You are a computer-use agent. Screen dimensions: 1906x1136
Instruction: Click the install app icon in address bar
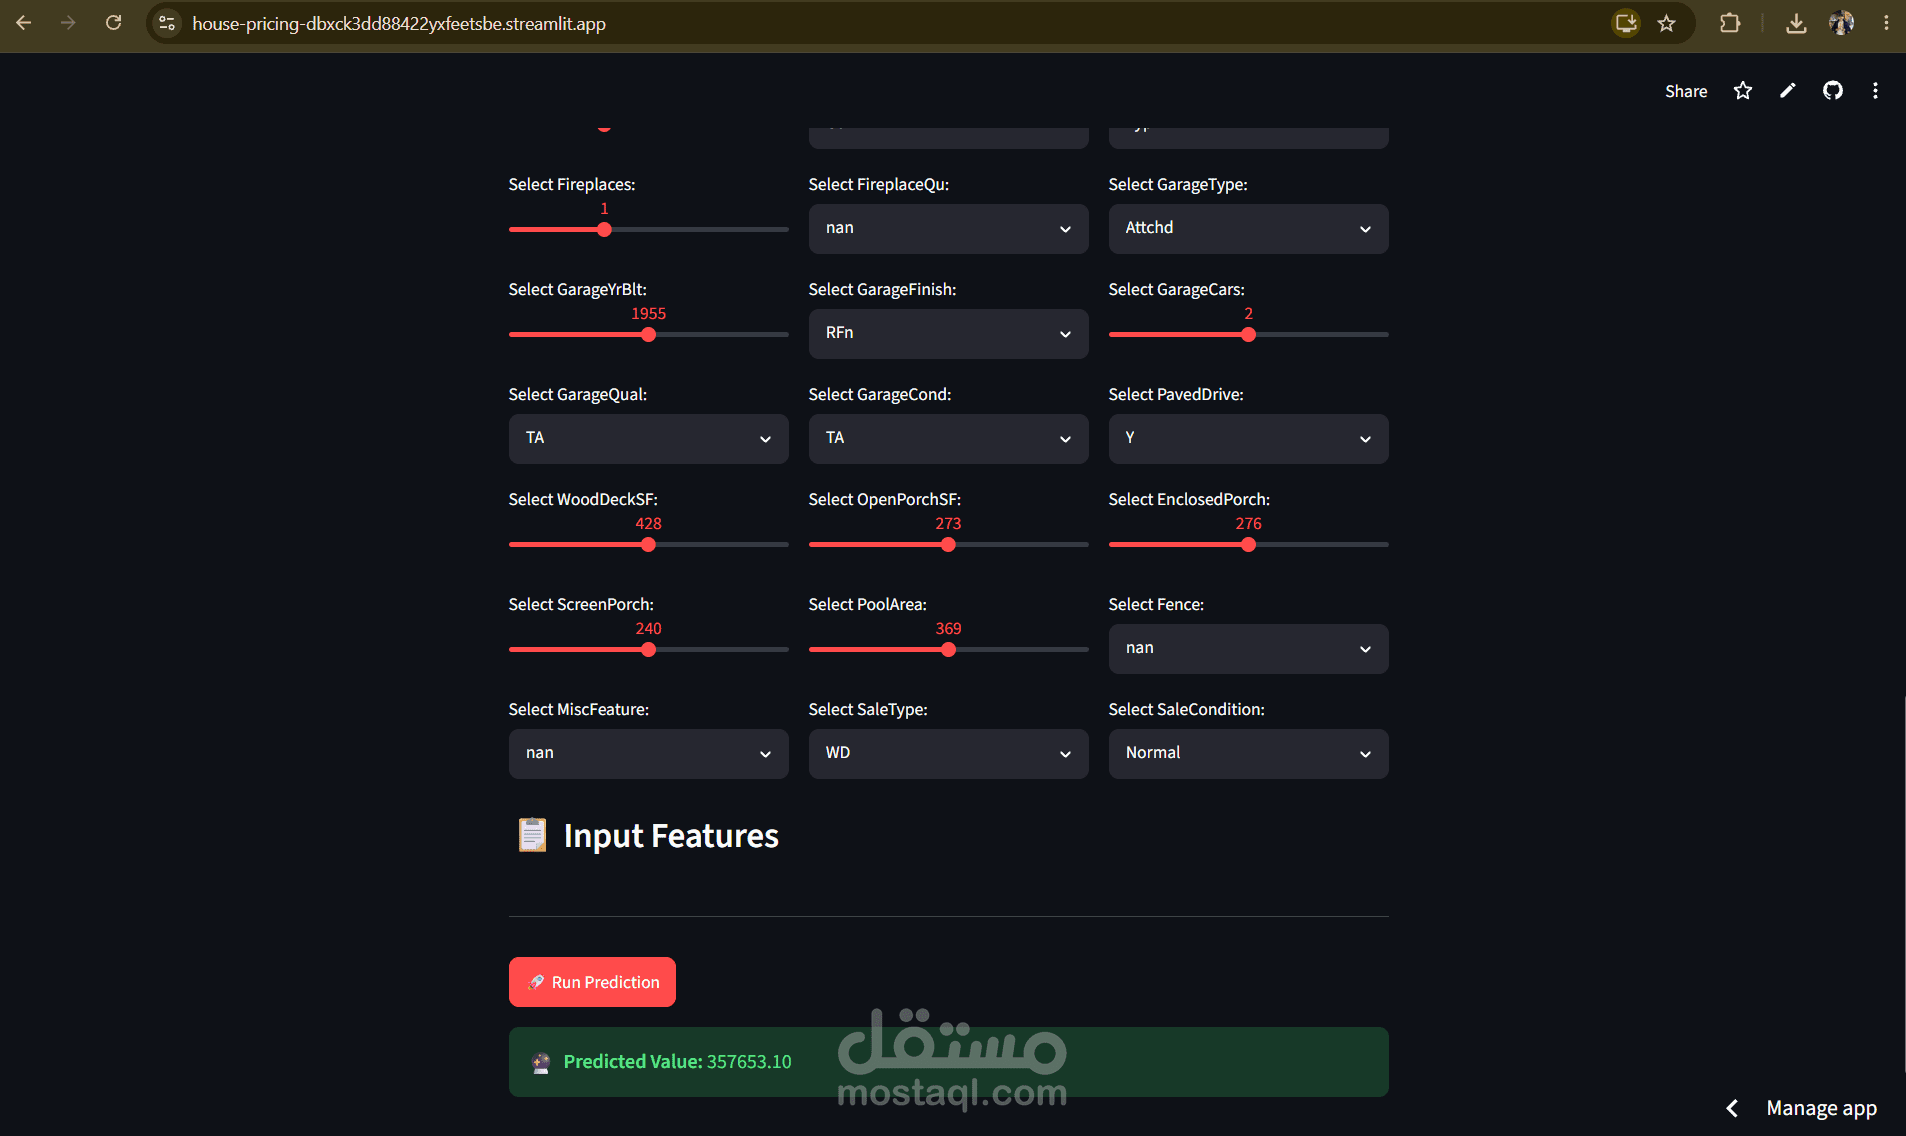[x=1626, y=23]
